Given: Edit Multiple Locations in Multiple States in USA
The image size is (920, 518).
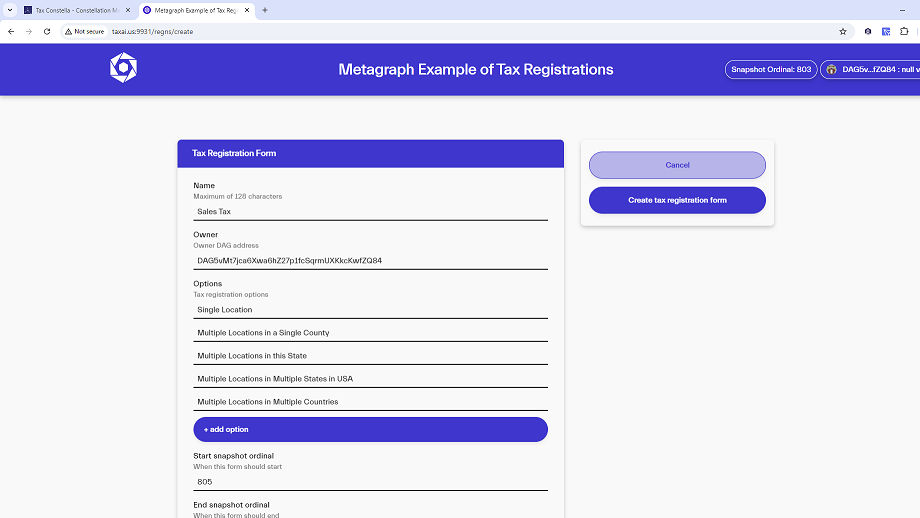Looking at the screenshot, I should click(x=370, y=379).
